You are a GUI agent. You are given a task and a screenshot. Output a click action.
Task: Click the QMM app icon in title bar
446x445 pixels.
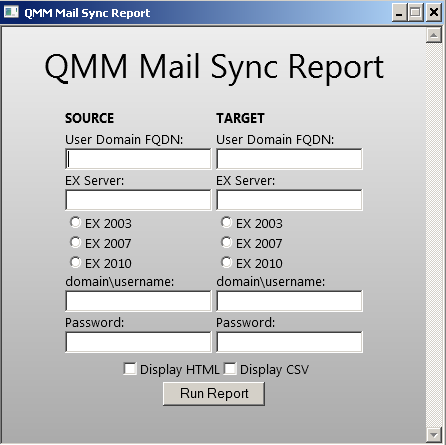pyautogui.click(x=11, y=12)
